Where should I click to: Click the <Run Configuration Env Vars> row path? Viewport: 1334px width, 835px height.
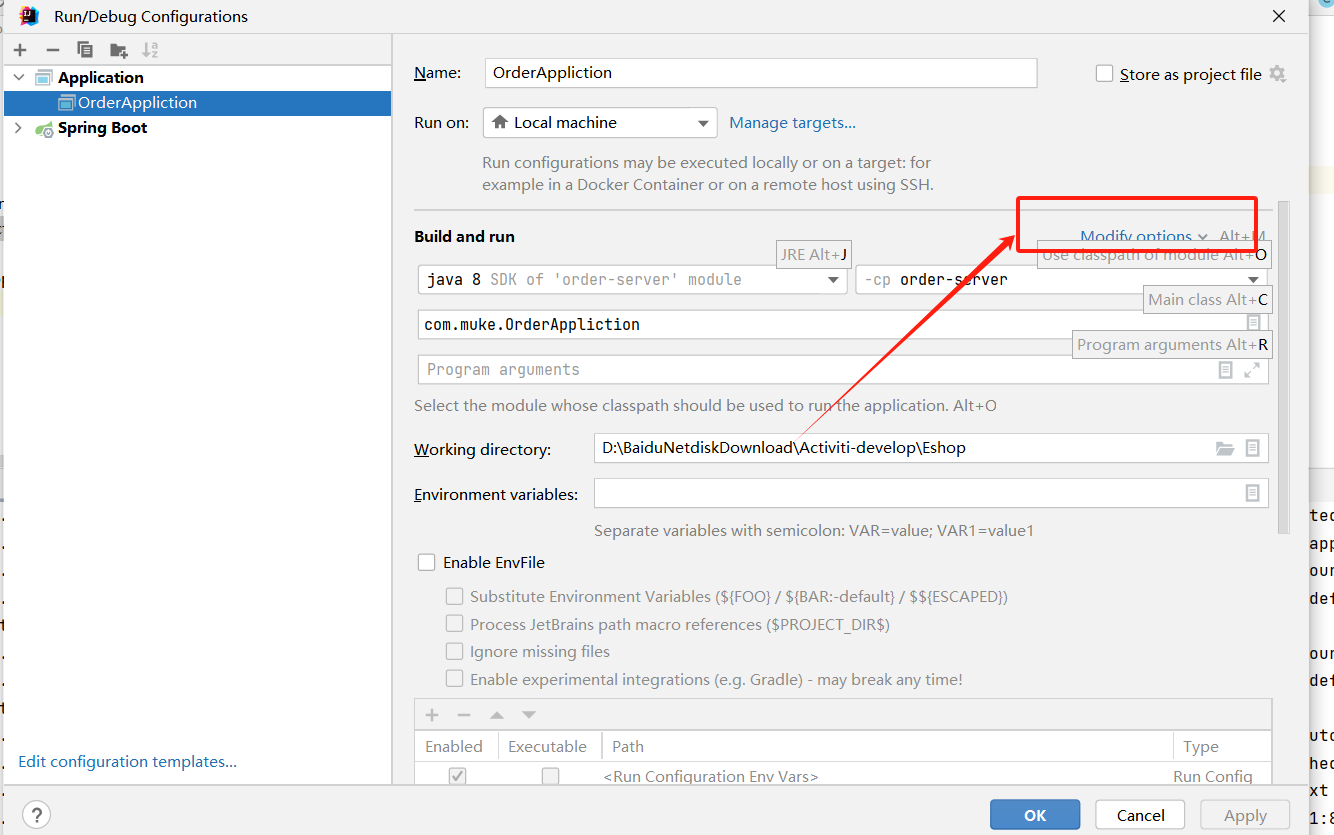click(x=710, y=776)
